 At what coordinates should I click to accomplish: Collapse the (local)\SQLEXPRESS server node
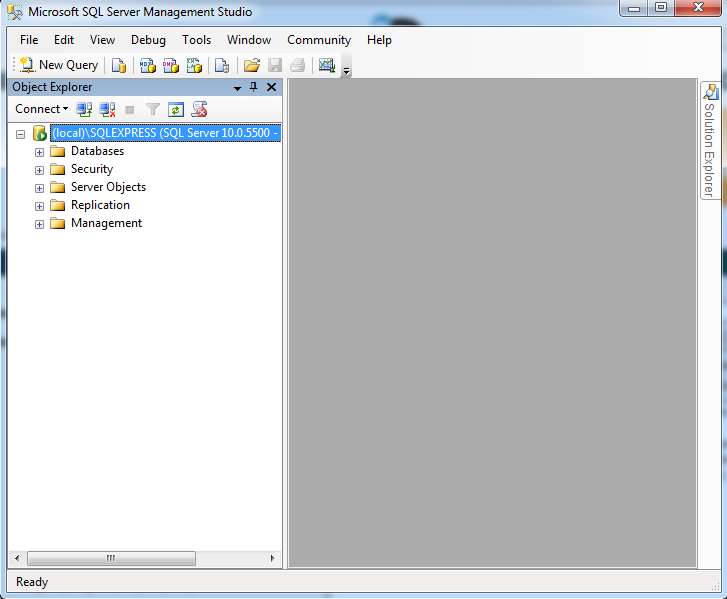[20, 134]
